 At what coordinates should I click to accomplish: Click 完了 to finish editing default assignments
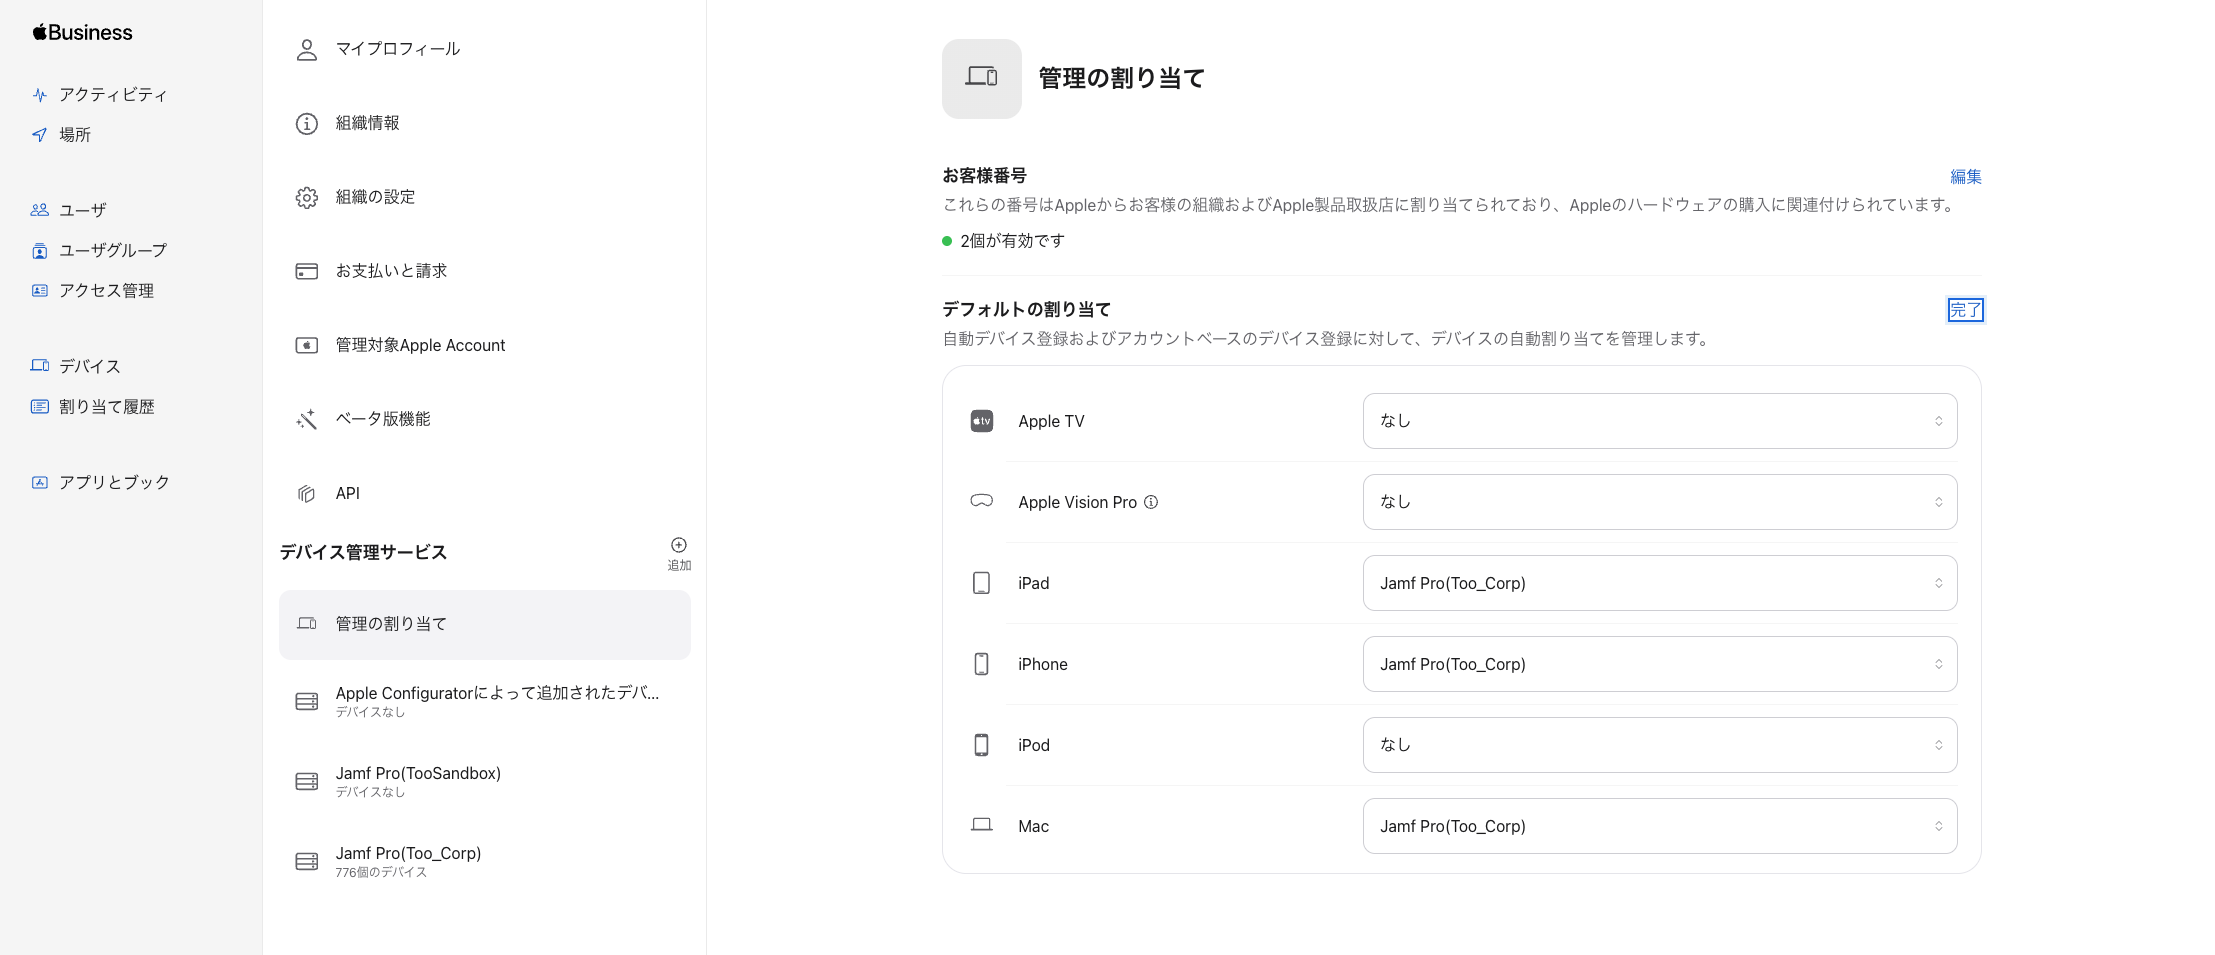(x=1964, y=310)
